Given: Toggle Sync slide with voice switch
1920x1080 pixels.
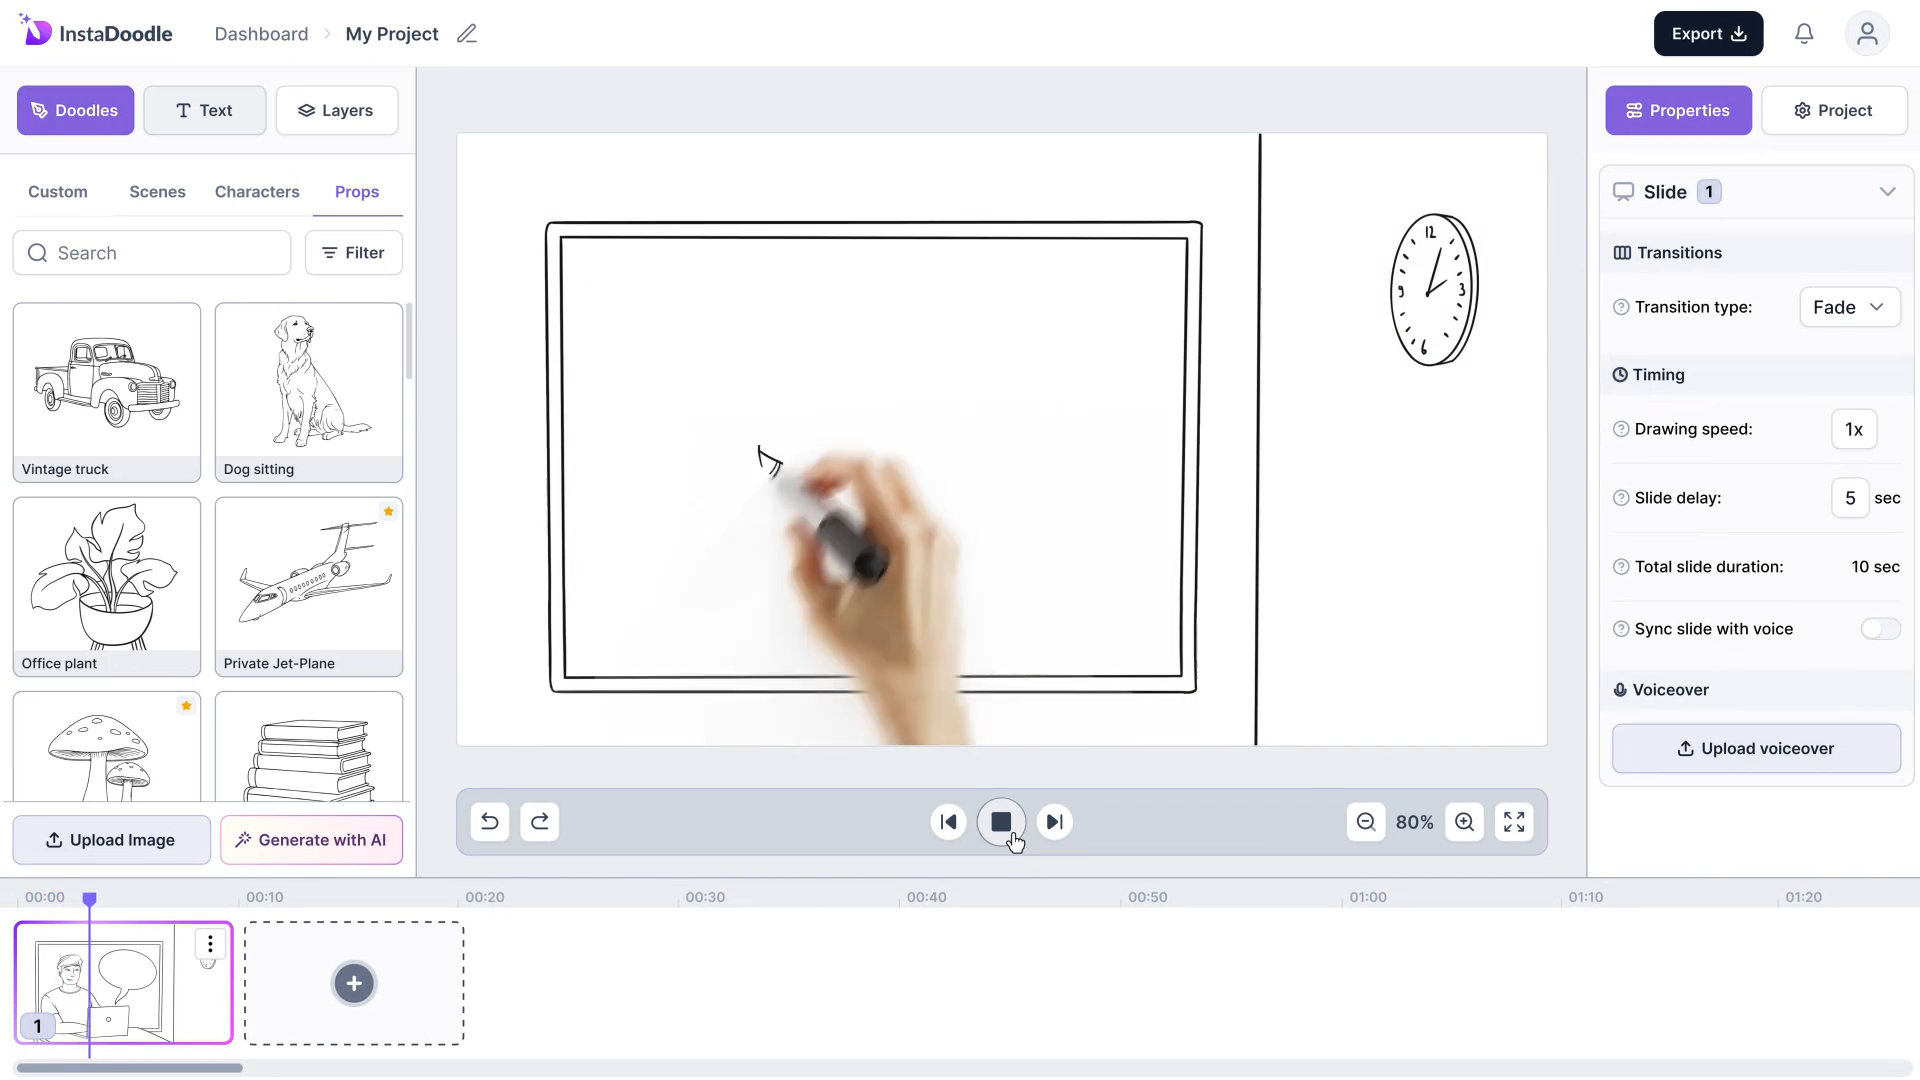Looking at the screenshot, I should (x=1880, y=629).
